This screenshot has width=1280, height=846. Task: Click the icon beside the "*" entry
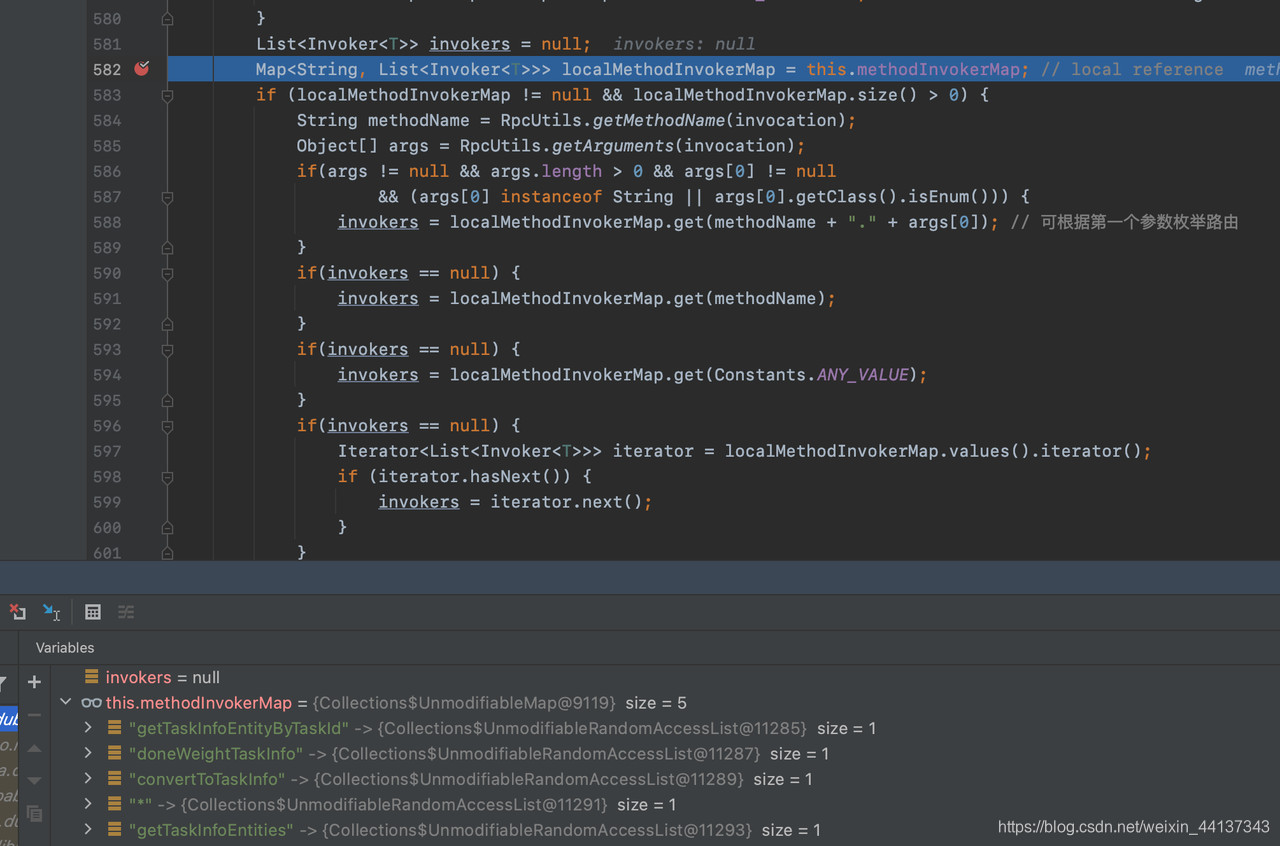115,804
